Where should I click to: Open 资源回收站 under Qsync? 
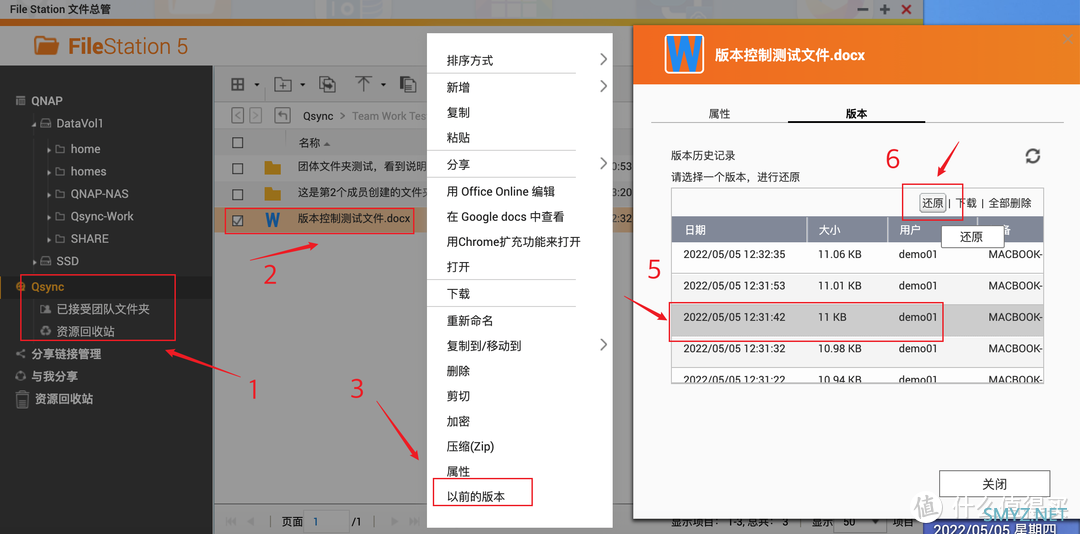coord(85,331)
